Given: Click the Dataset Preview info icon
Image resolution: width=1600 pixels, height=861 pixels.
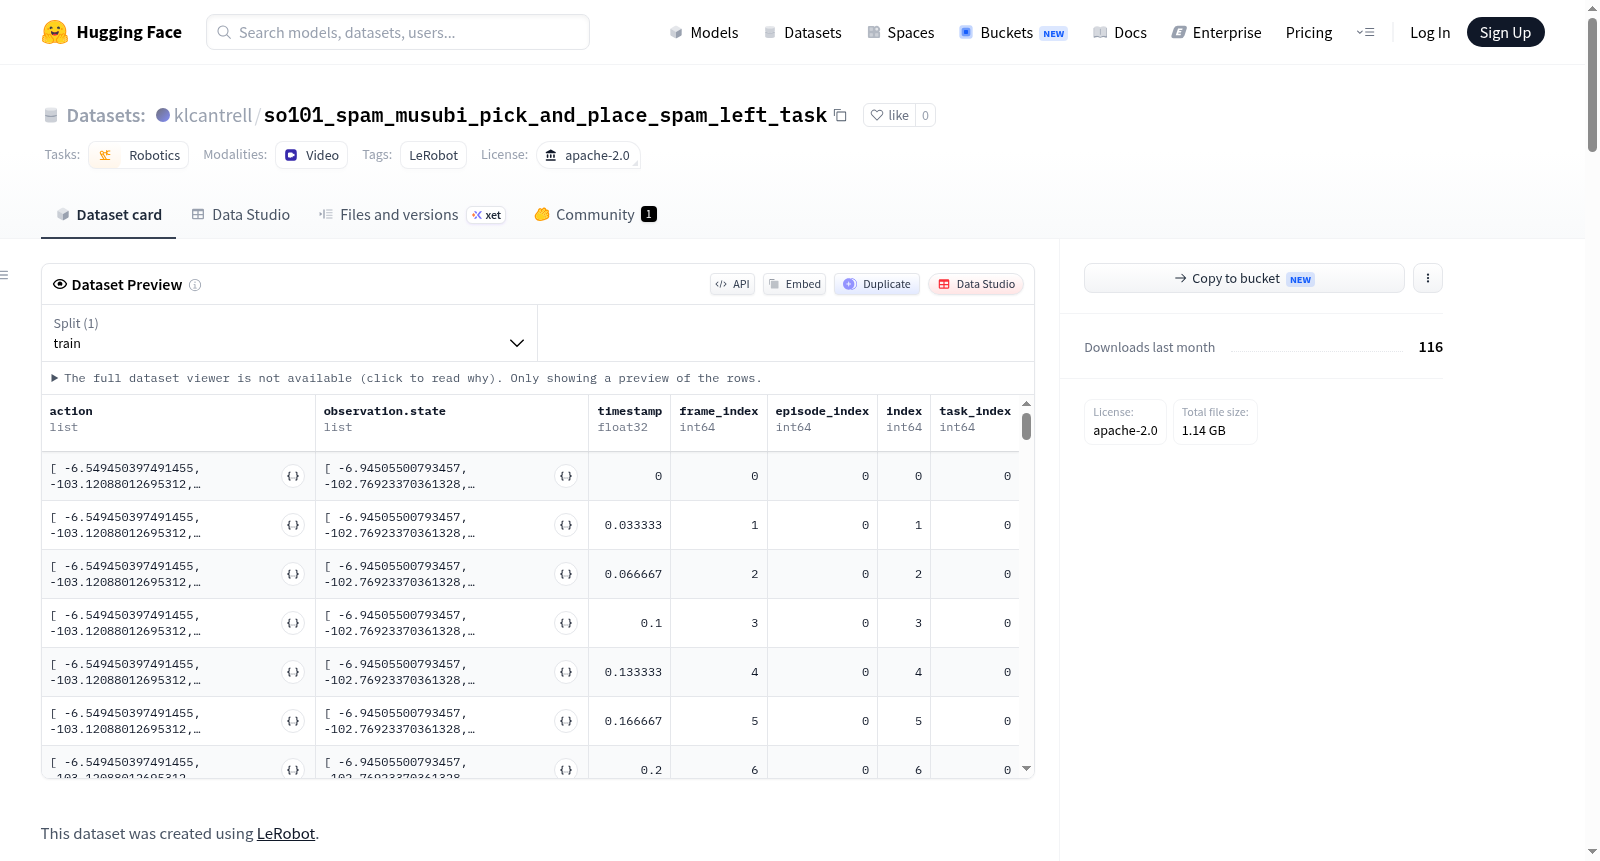Looking at the screenshot, I should click(x=195, y=285).
